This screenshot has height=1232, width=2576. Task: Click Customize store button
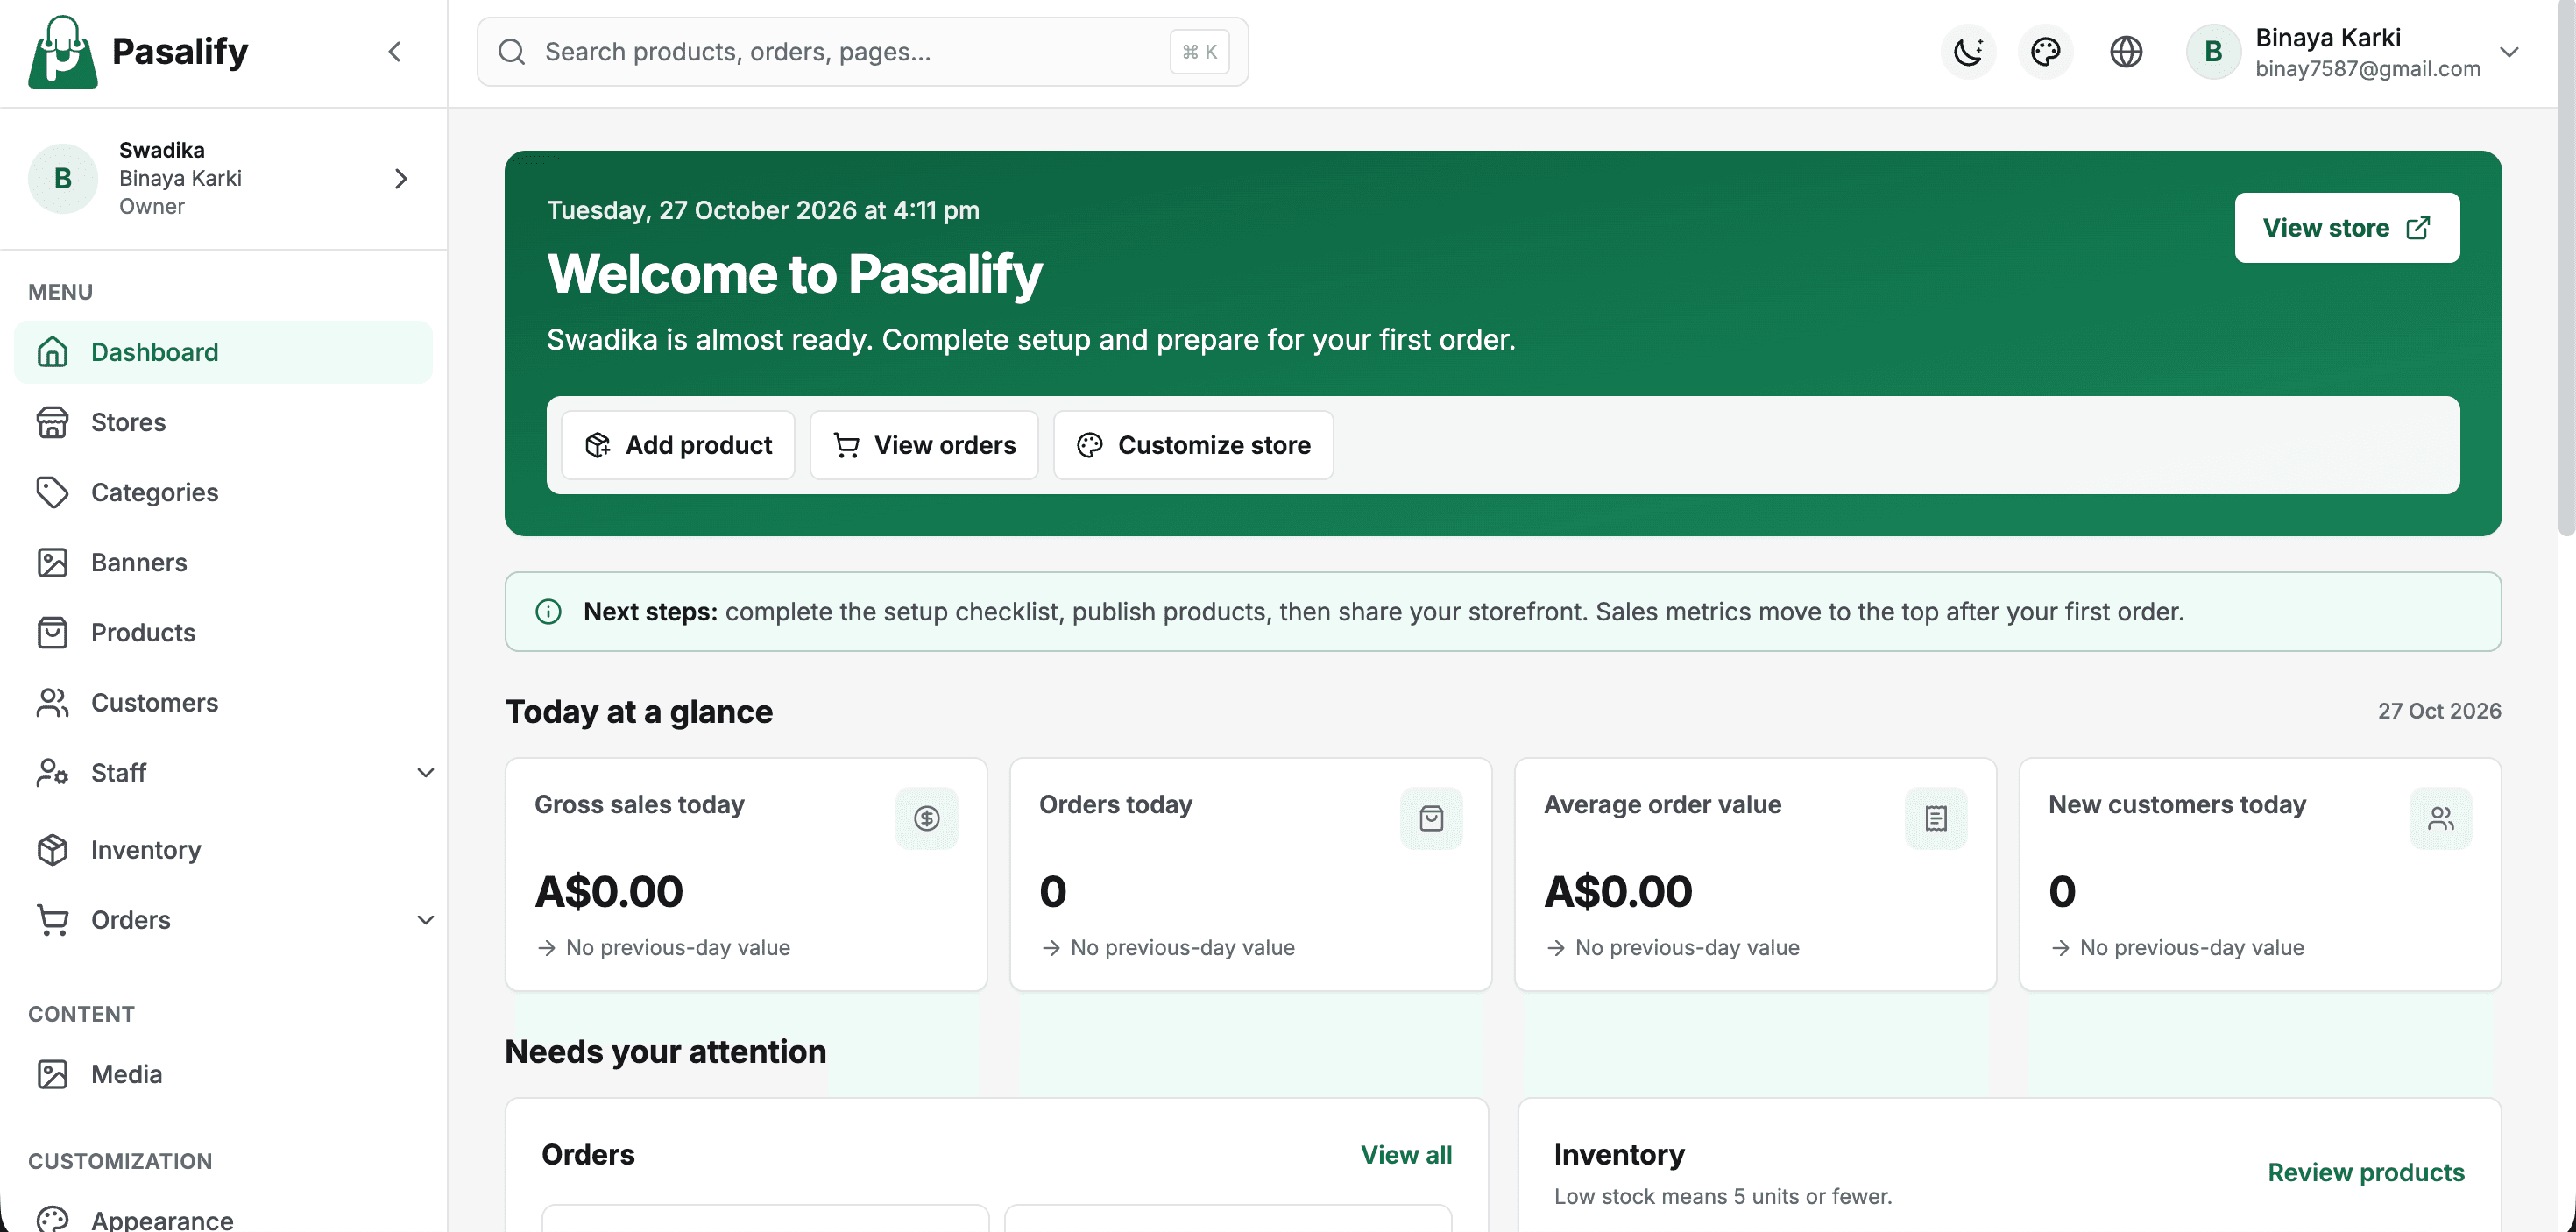(x=1193, y=445)
